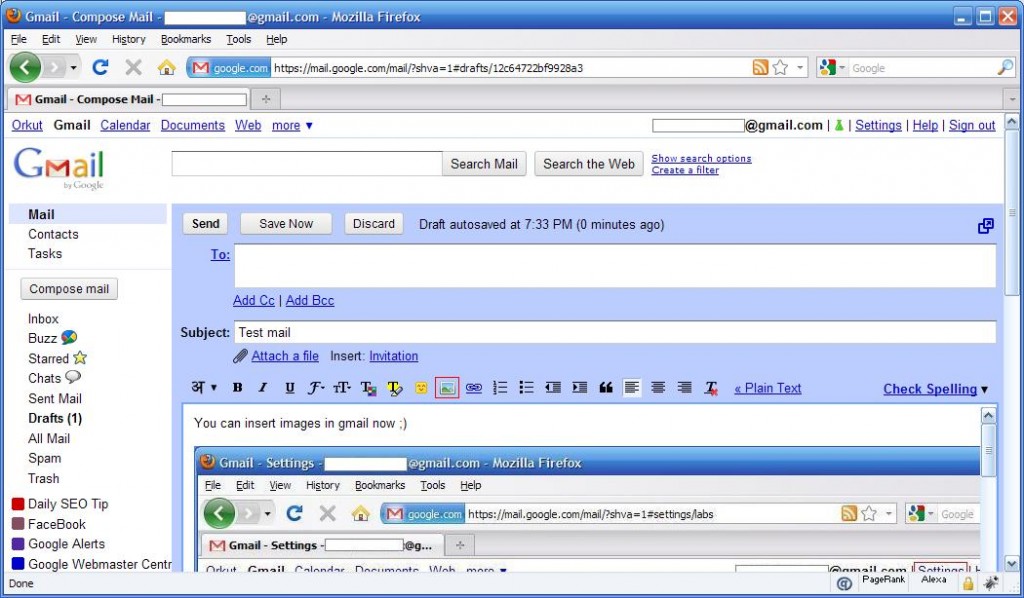Apply italic formatting in compose toolbar

click(263, 388)
